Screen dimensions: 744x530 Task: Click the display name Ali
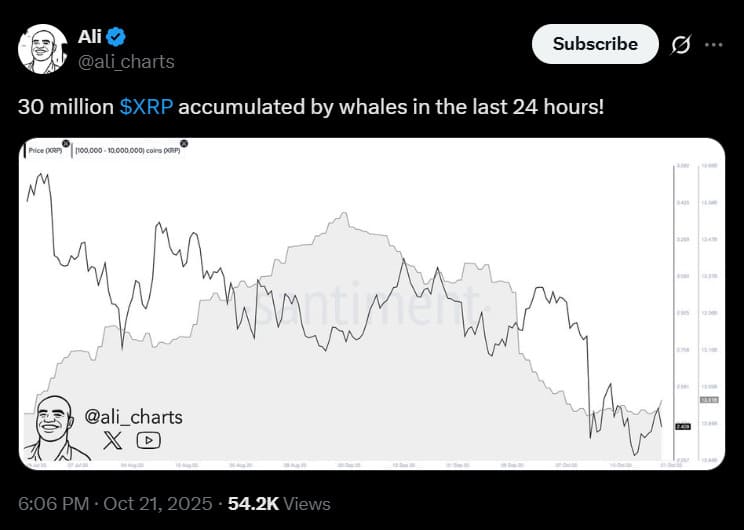click(90, 37)
